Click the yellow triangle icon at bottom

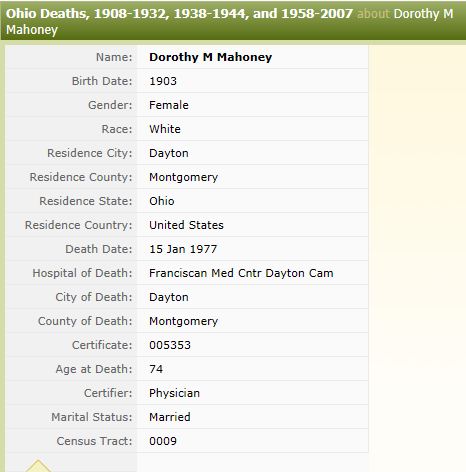click(38, 466)
